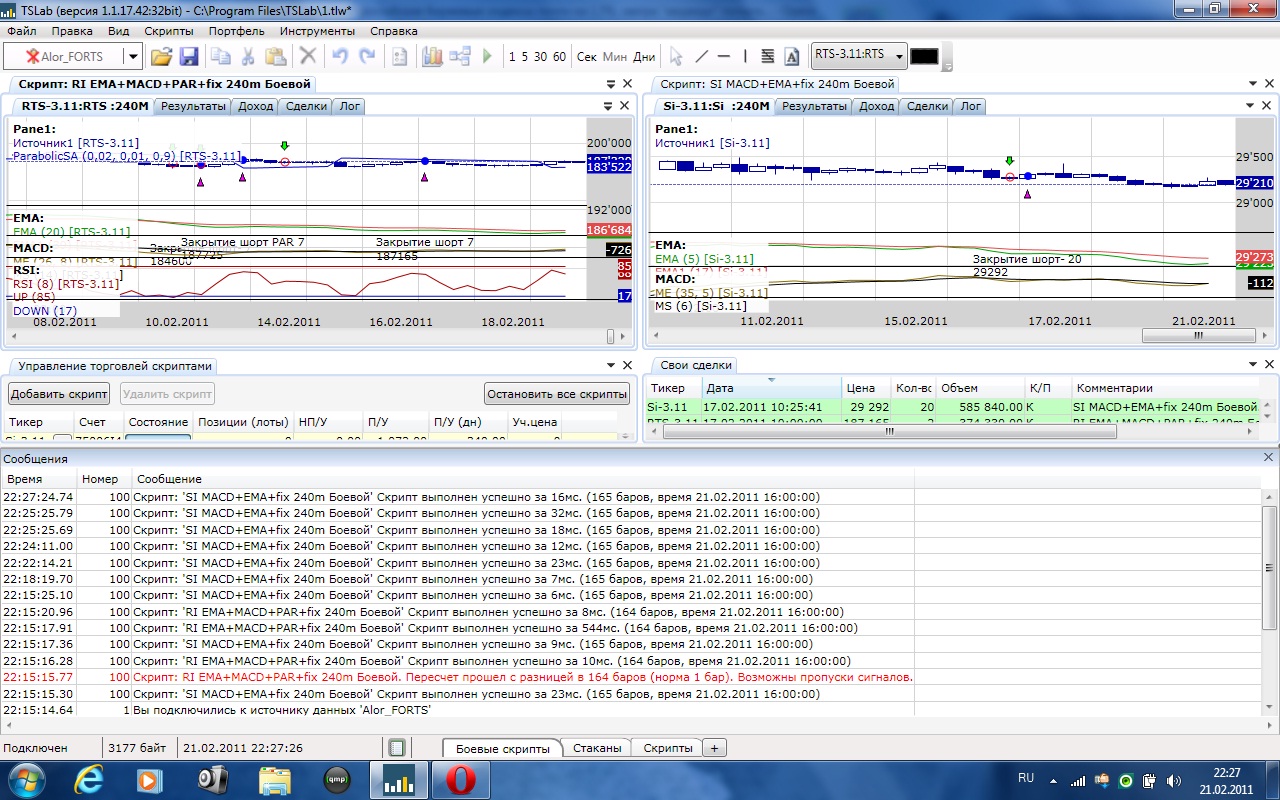Screen dimensions: 1280x800
Task: Select the 30 interval option
Action: point(540,57)
